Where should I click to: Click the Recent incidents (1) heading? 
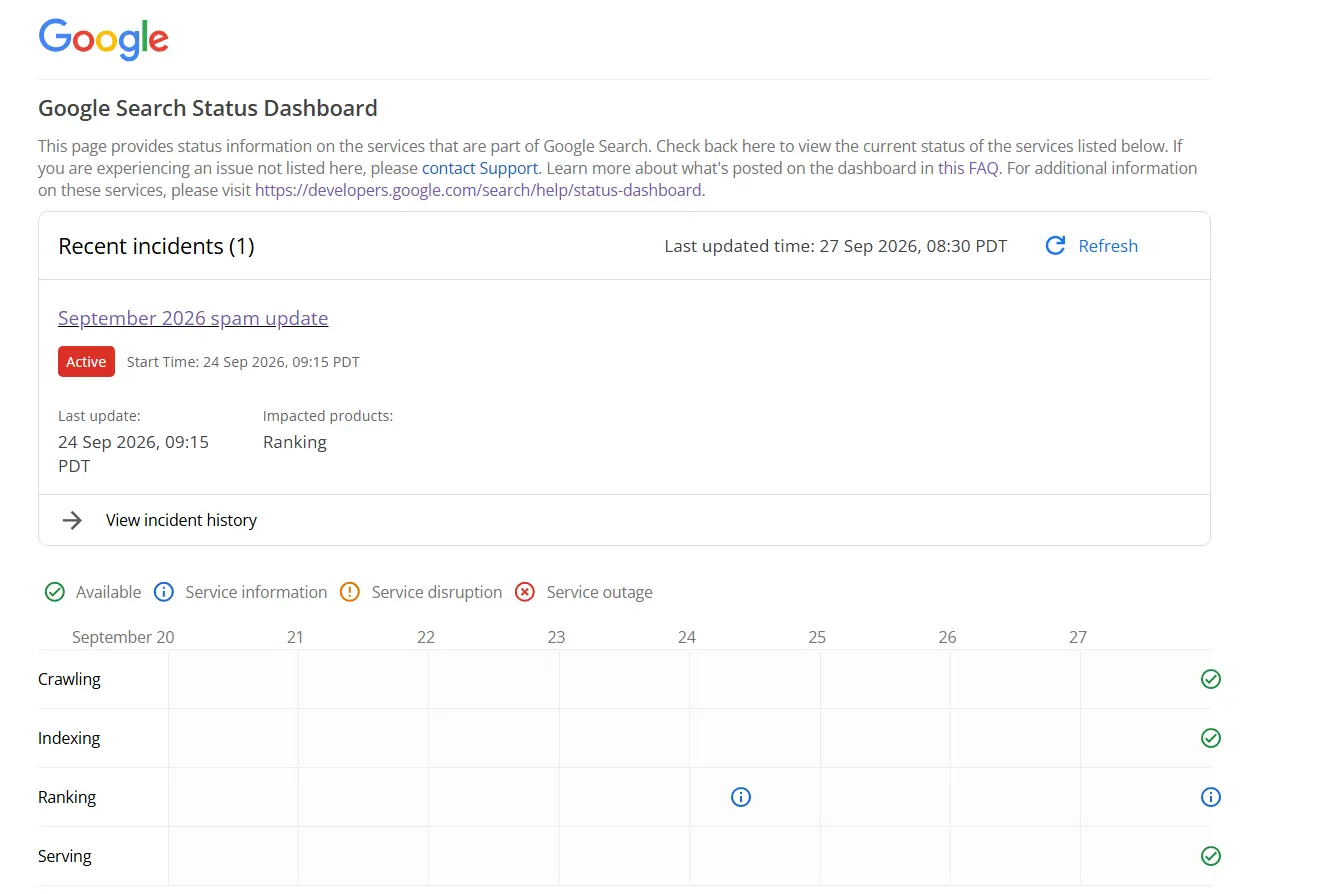click(x=156, y=246)
